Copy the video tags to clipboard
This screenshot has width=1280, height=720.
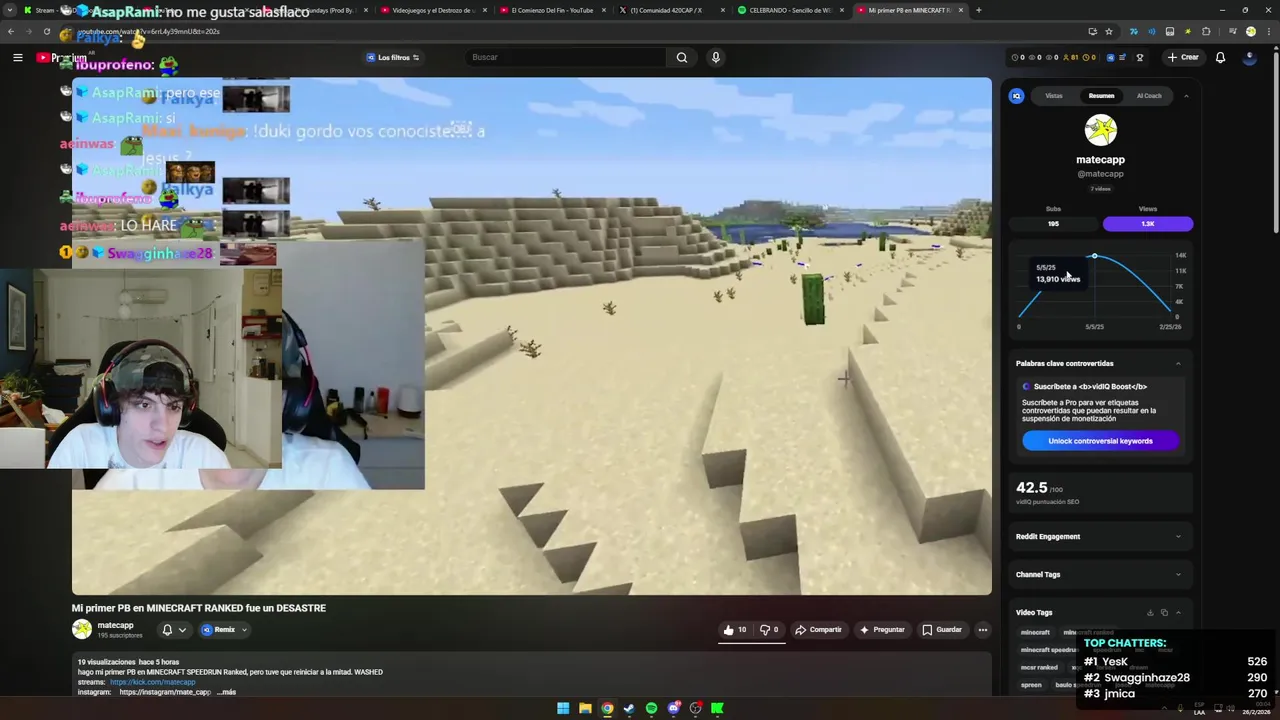(x=1164, y=612)
